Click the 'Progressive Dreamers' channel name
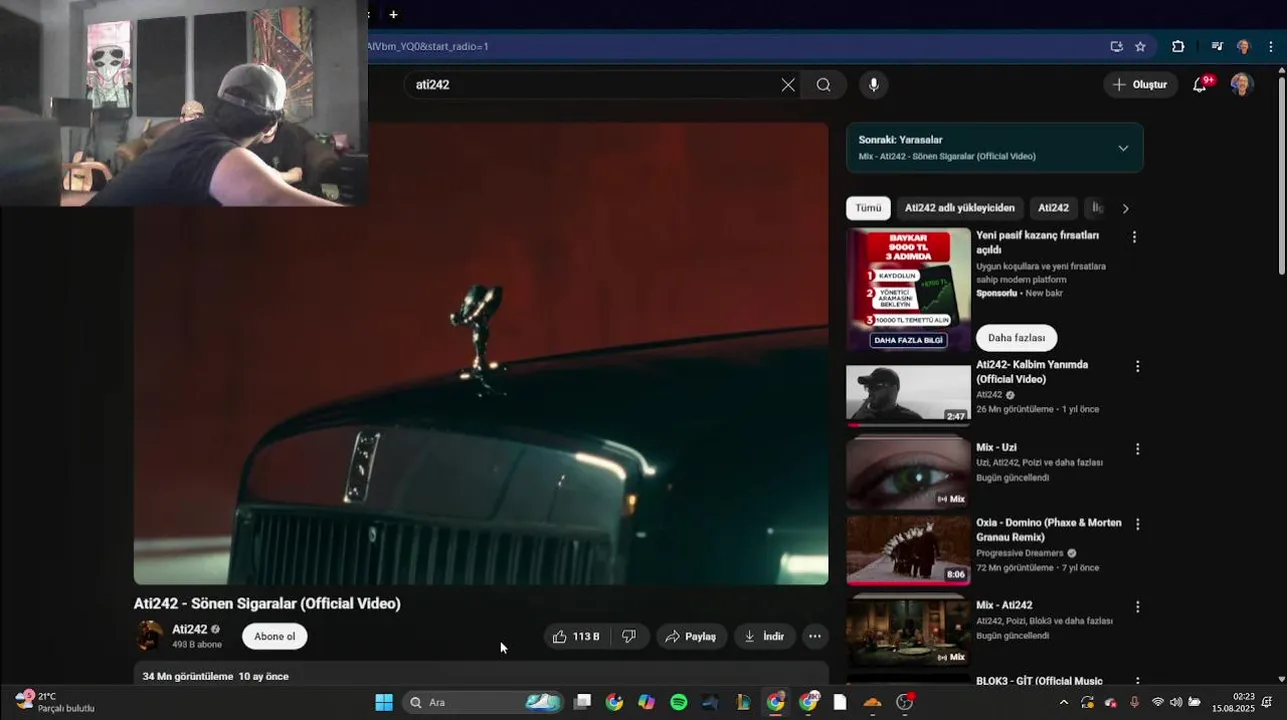Image resolution: width=1287 pixels, height=720 pixels. click(x=1020, y=553)
